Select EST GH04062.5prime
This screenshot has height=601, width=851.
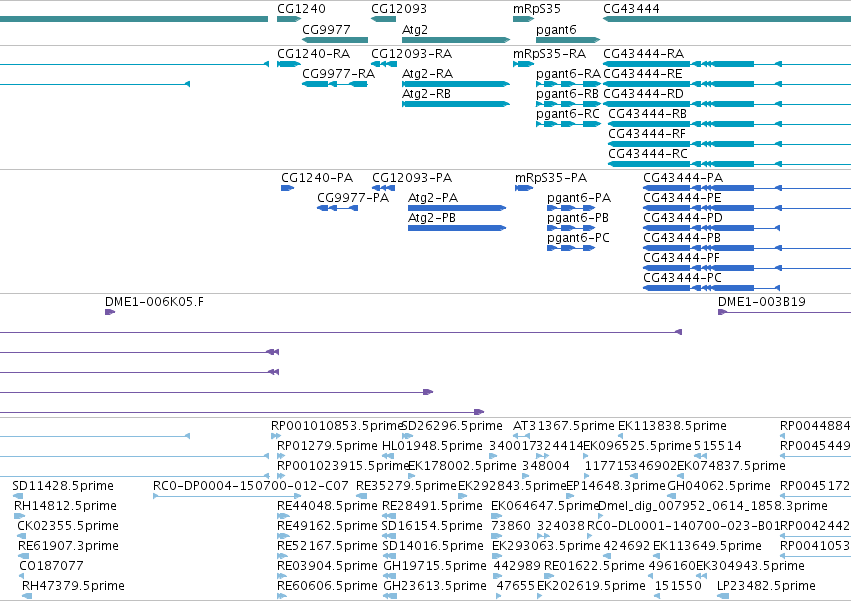pos(719,486)
